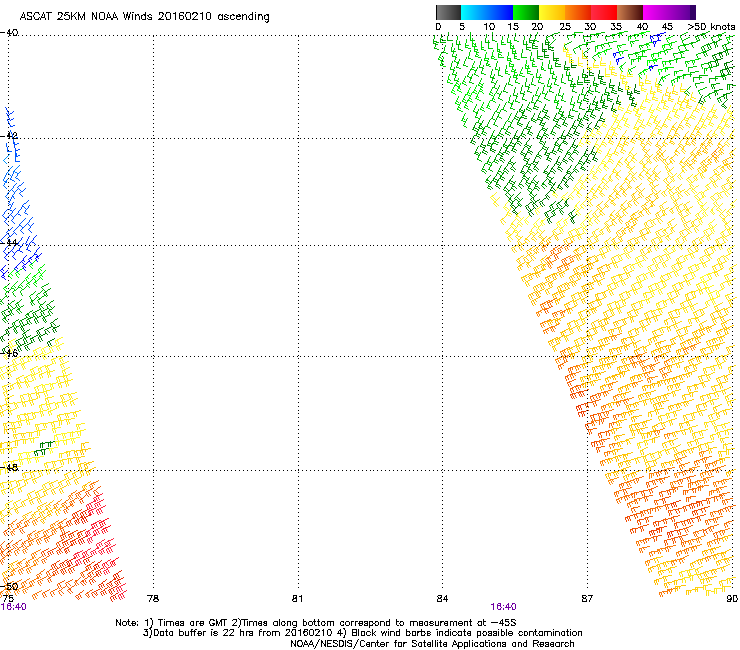Click the '75' longitude axis label

(x=8, y=599)
